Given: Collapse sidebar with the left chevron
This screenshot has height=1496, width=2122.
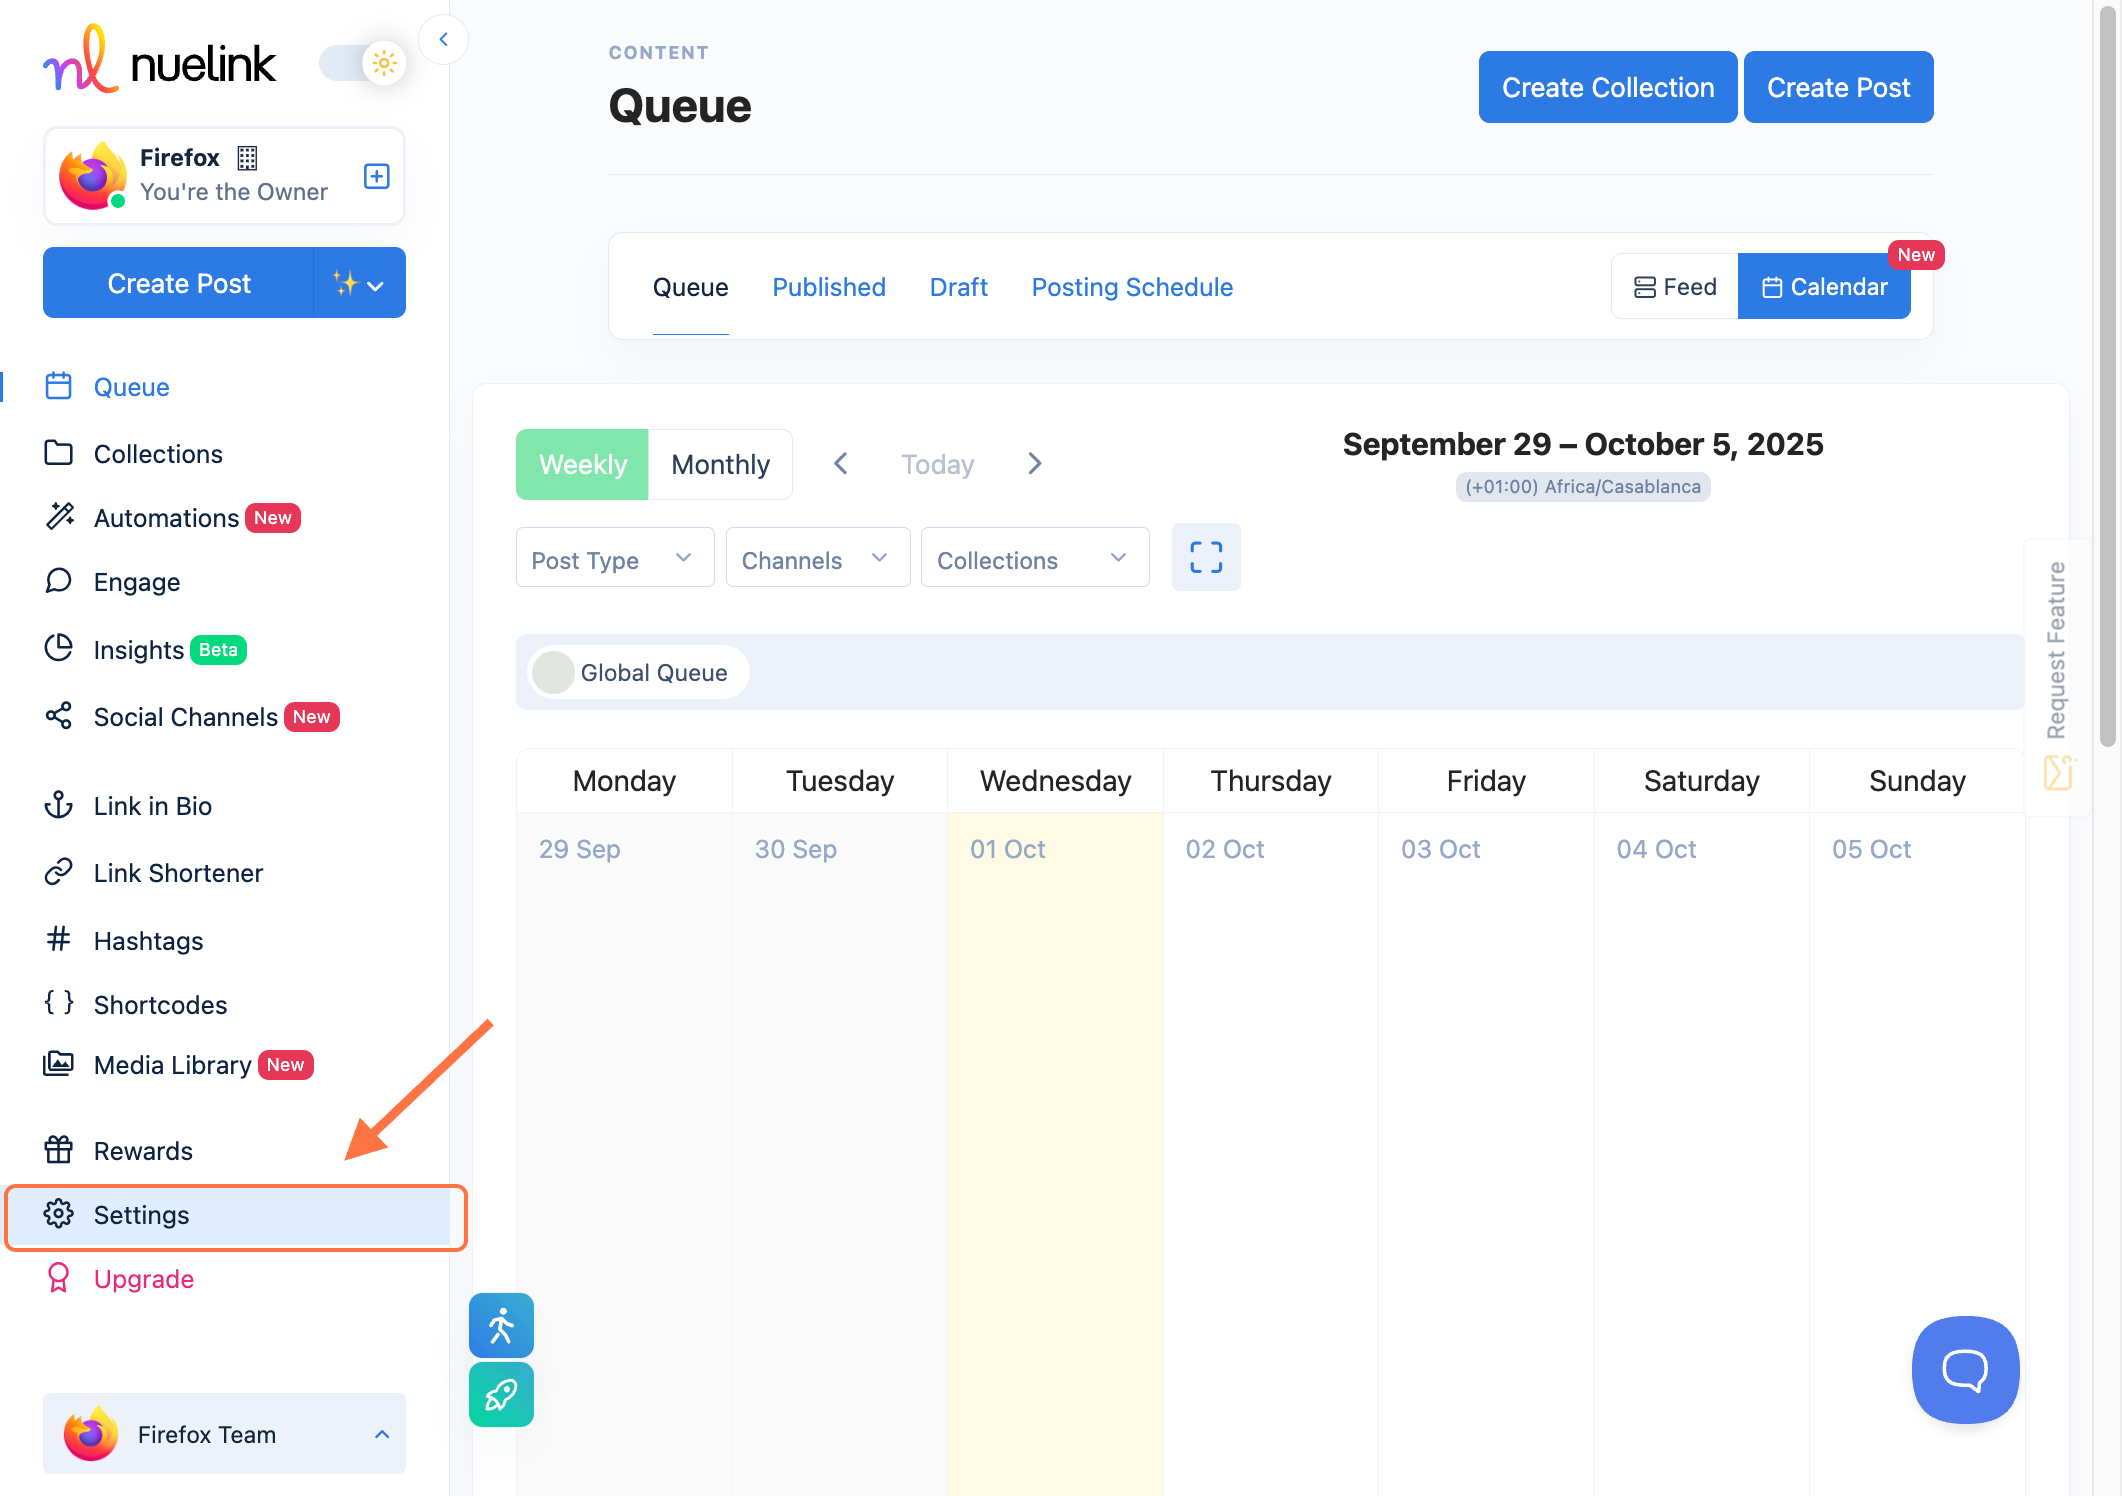Looking at the screenshot, I should [444, 40].
